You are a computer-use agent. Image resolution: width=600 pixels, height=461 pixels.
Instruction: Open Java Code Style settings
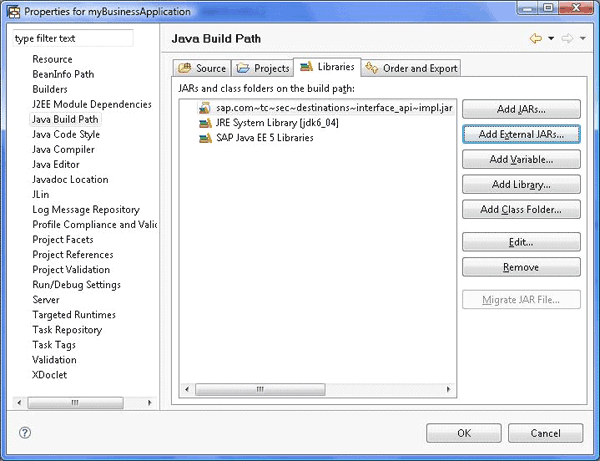66,134
